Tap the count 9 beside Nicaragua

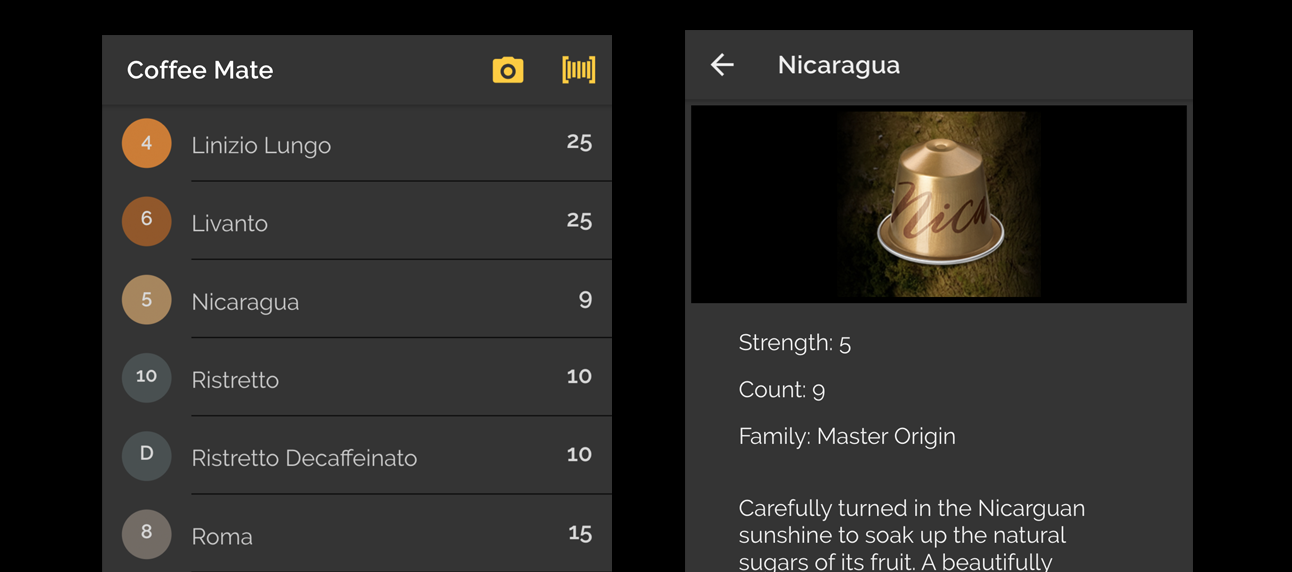(585, 299)
